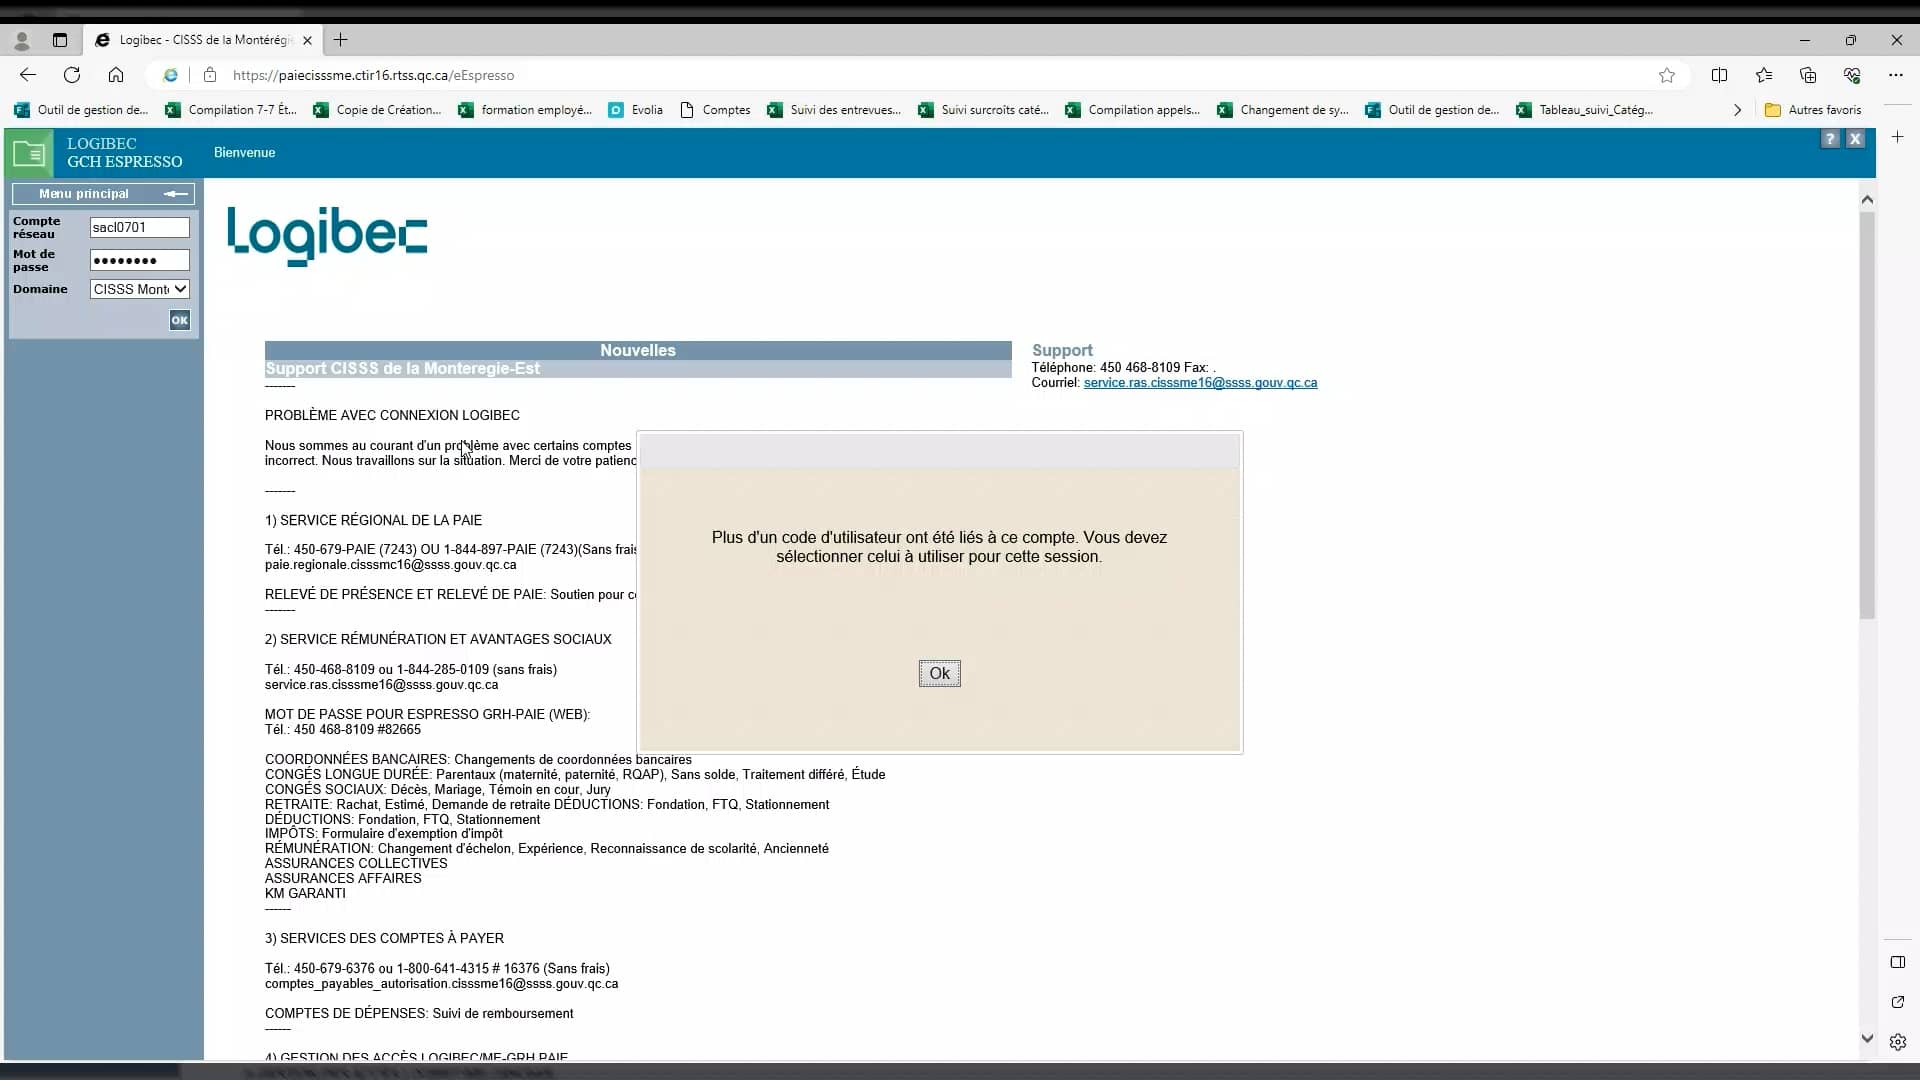Open Evolia bookmark
This screenshot has width=1920, height=1080.
tap(636, 110)
